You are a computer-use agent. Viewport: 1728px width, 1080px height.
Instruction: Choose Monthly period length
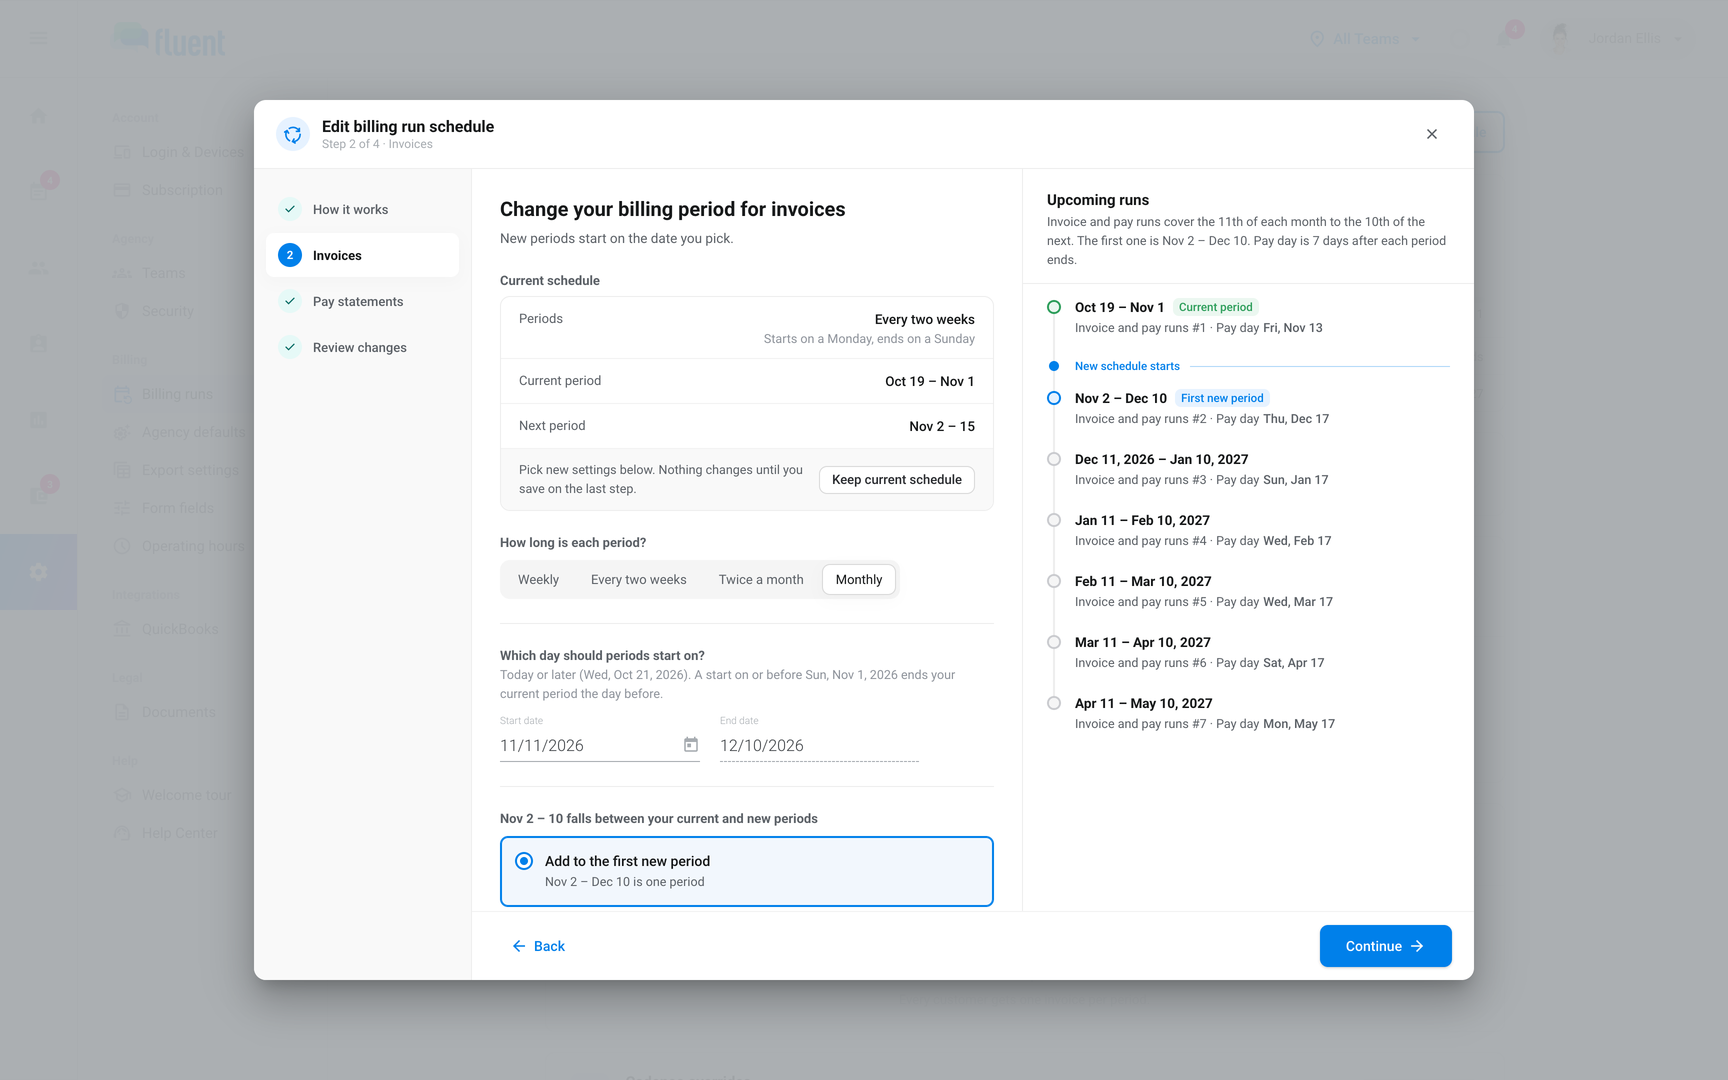click(x=859, y=580)
